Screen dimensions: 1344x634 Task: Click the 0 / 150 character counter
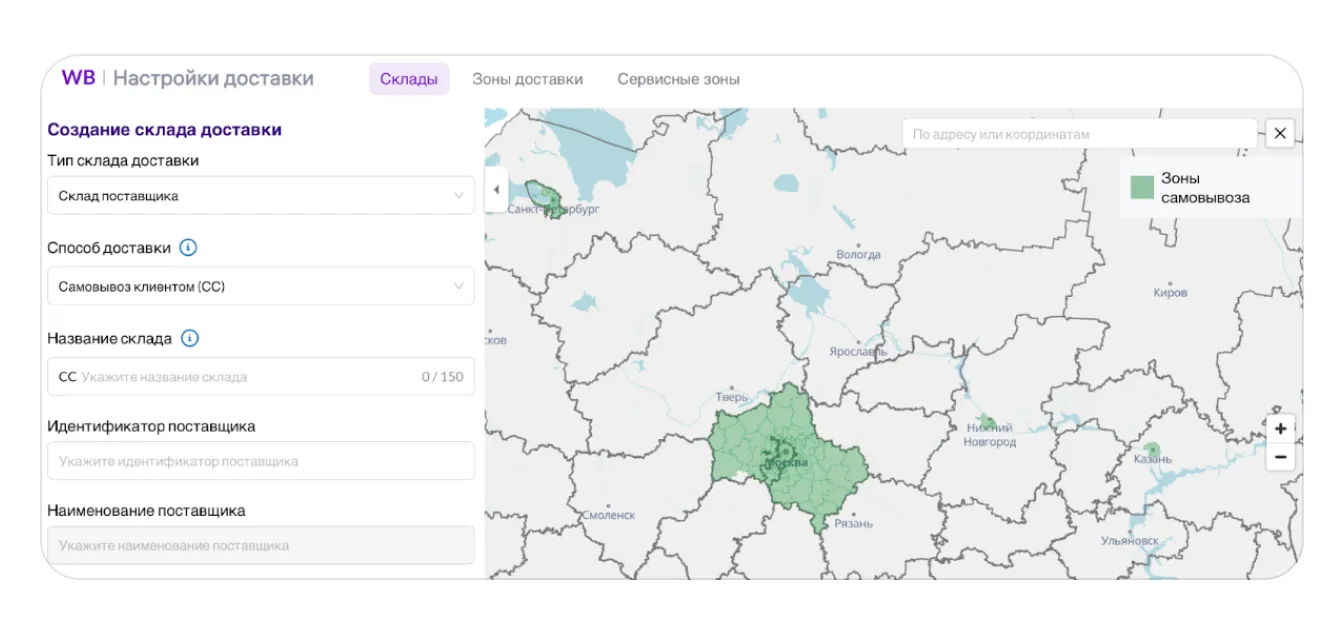pos(443,377)
